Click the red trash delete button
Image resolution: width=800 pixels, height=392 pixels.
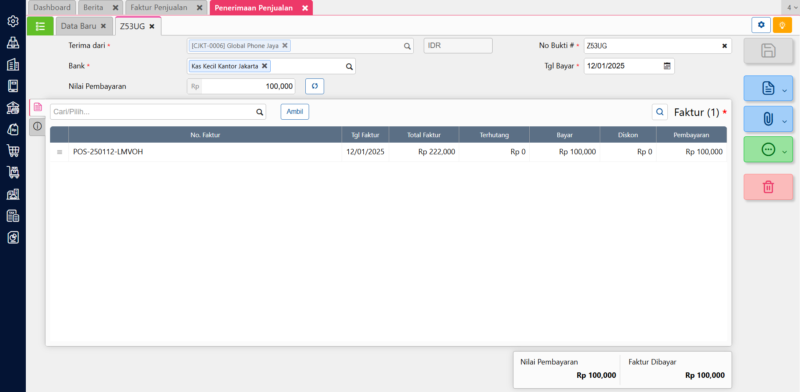pos(768,187)
